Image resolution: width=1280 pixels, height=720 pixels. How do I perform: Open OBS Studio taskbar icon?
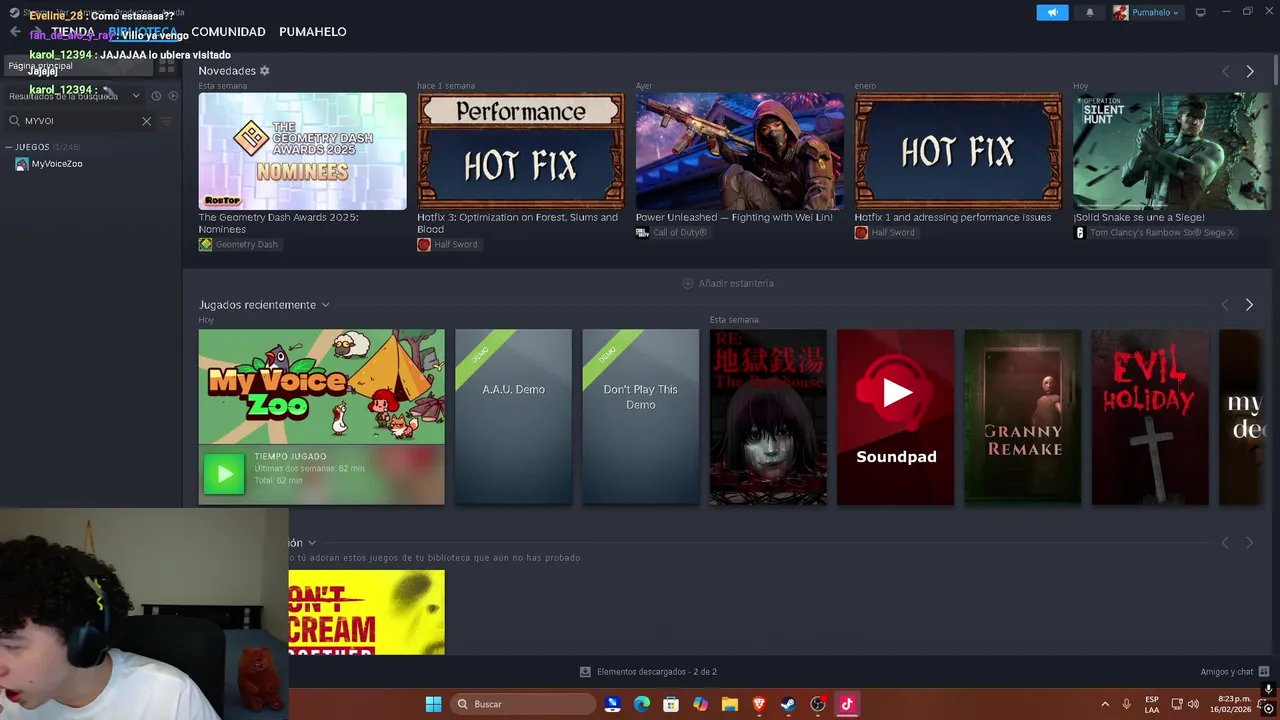click(x=818, y=704)
